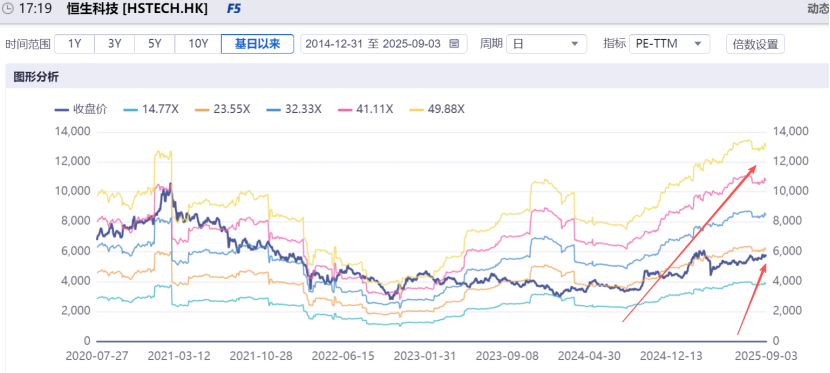Click the 动态 link at top right
Viewport: 830px width, 373px height.
818,9
